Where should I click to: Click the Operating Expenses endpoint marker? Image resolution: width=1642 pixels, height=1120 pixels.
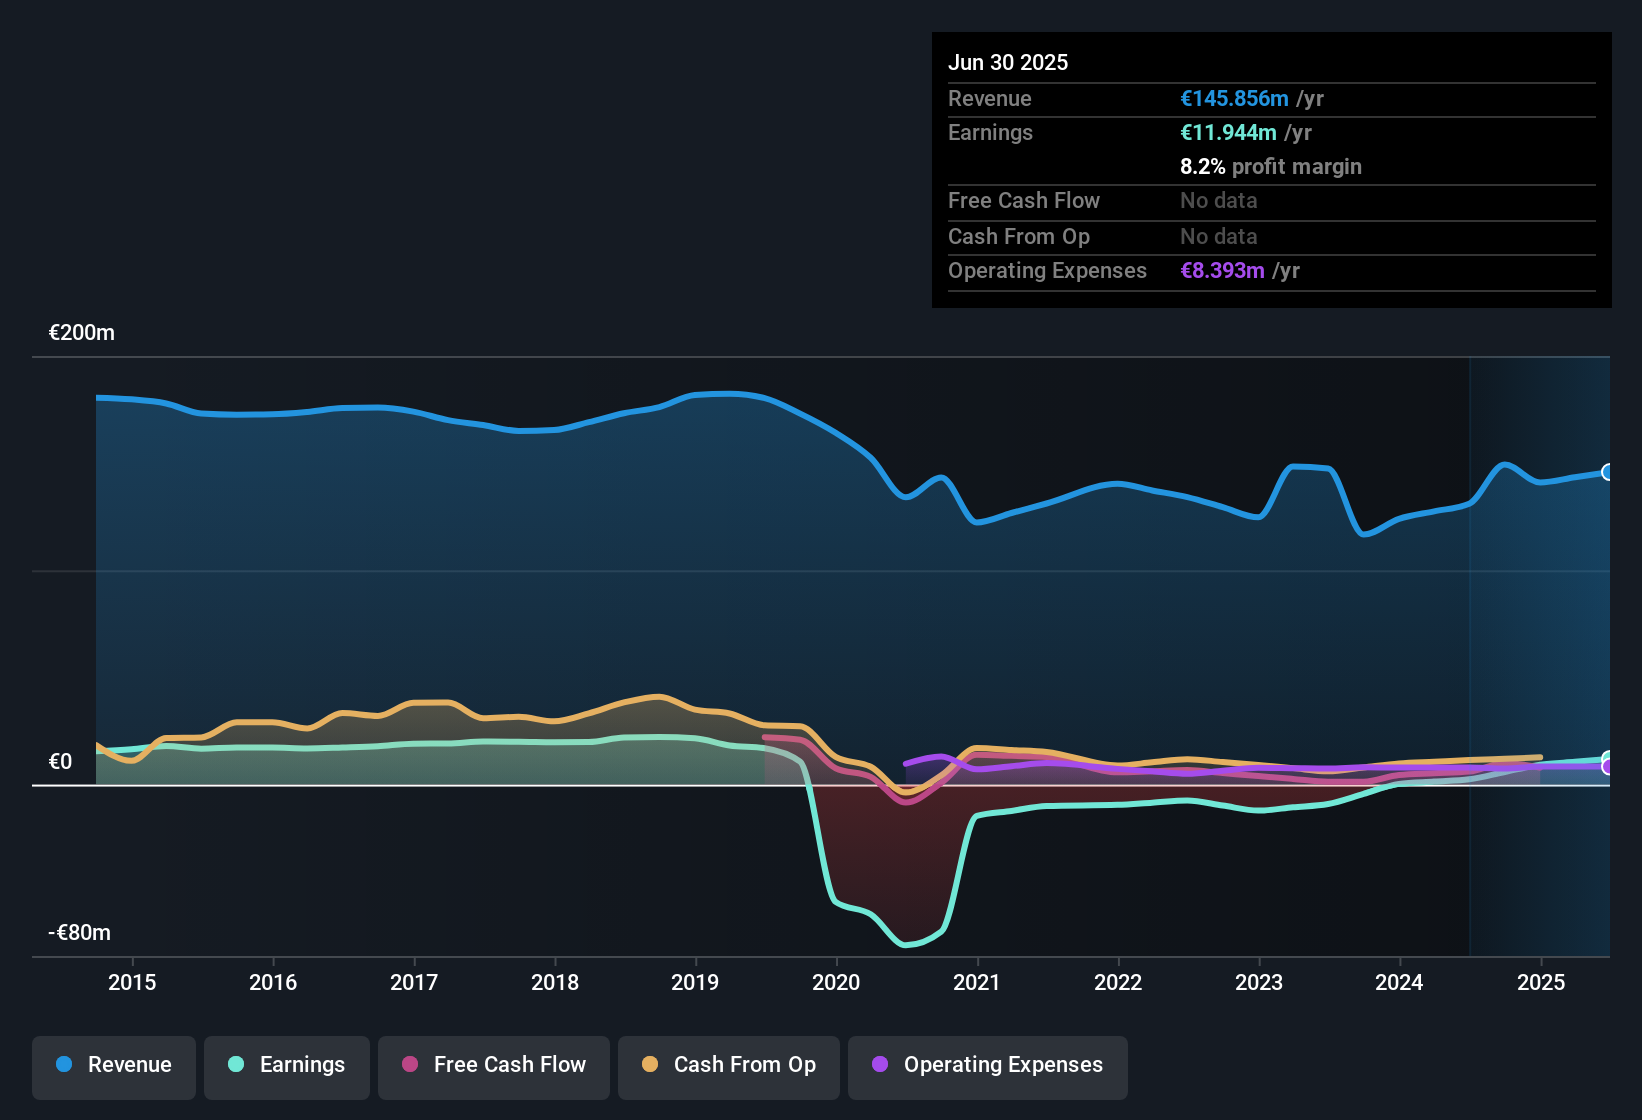click(1608, 766)
